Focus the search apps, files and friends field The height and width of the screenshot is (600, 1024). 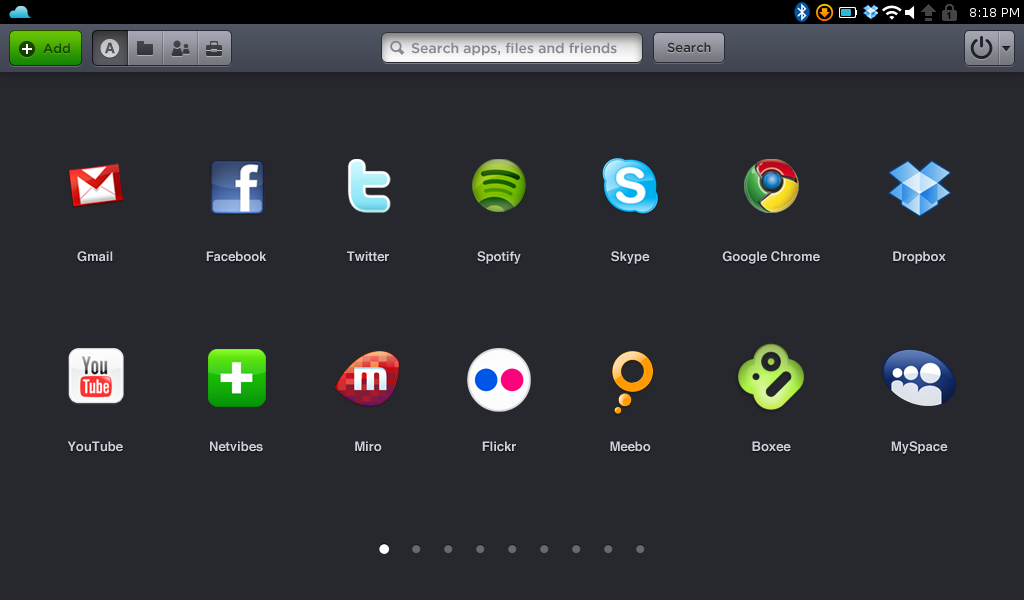512,48
